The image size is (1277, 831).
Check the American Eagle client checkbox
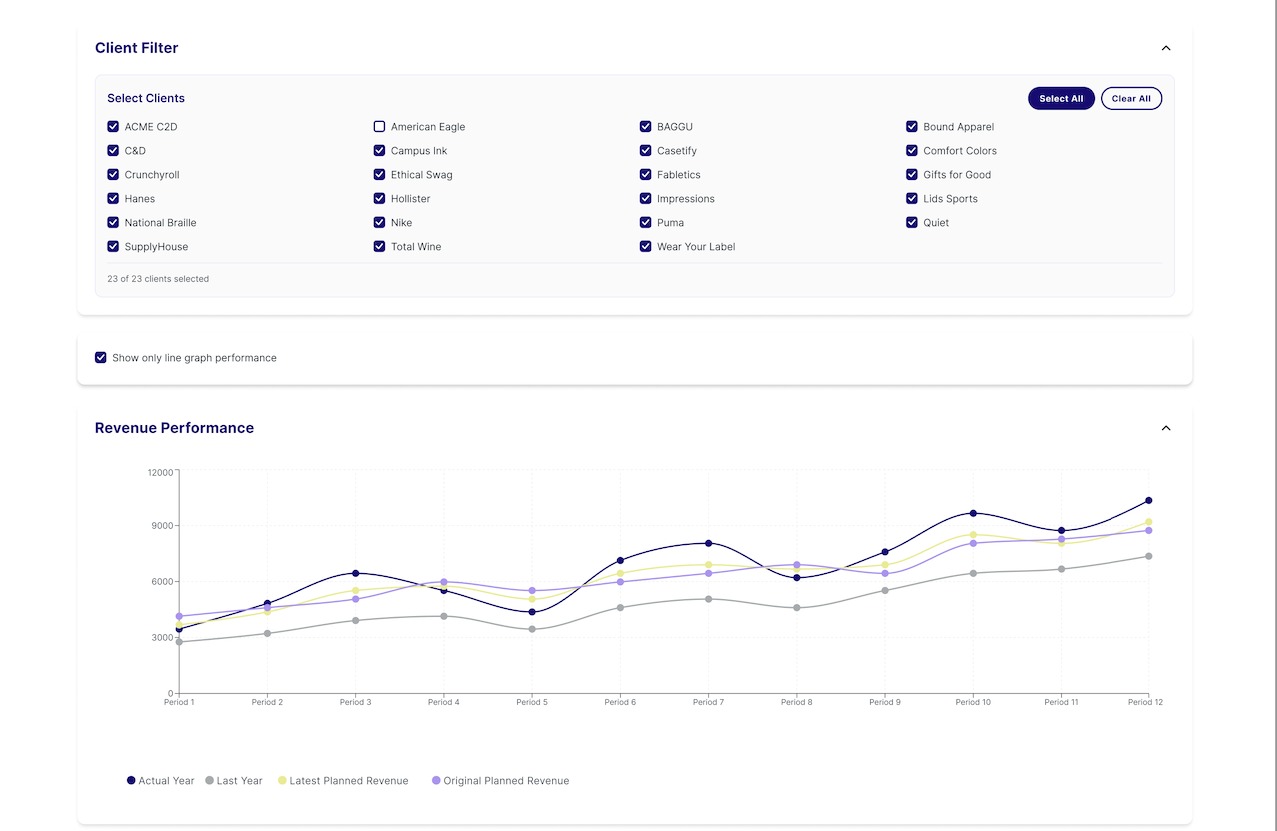coord(379,127)
